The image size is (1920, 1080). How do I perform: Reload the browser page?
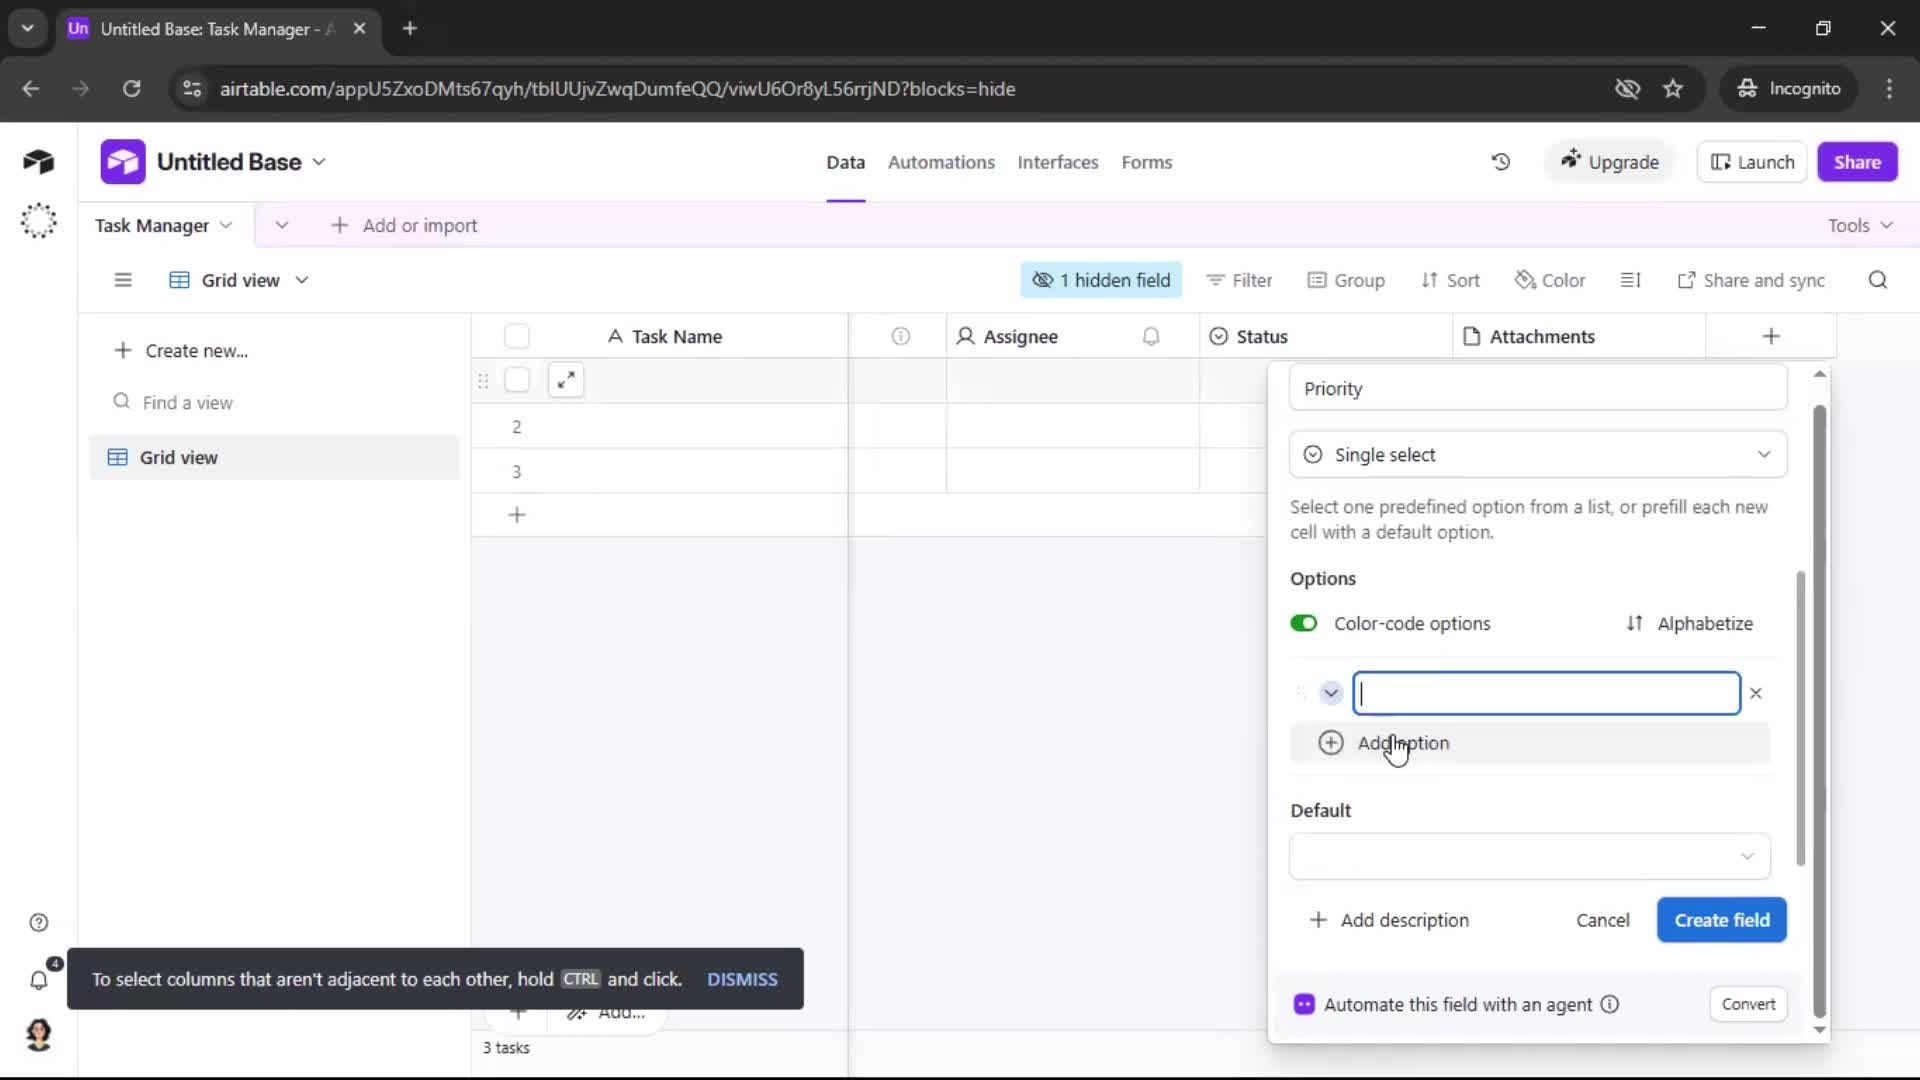coord(131,89)
